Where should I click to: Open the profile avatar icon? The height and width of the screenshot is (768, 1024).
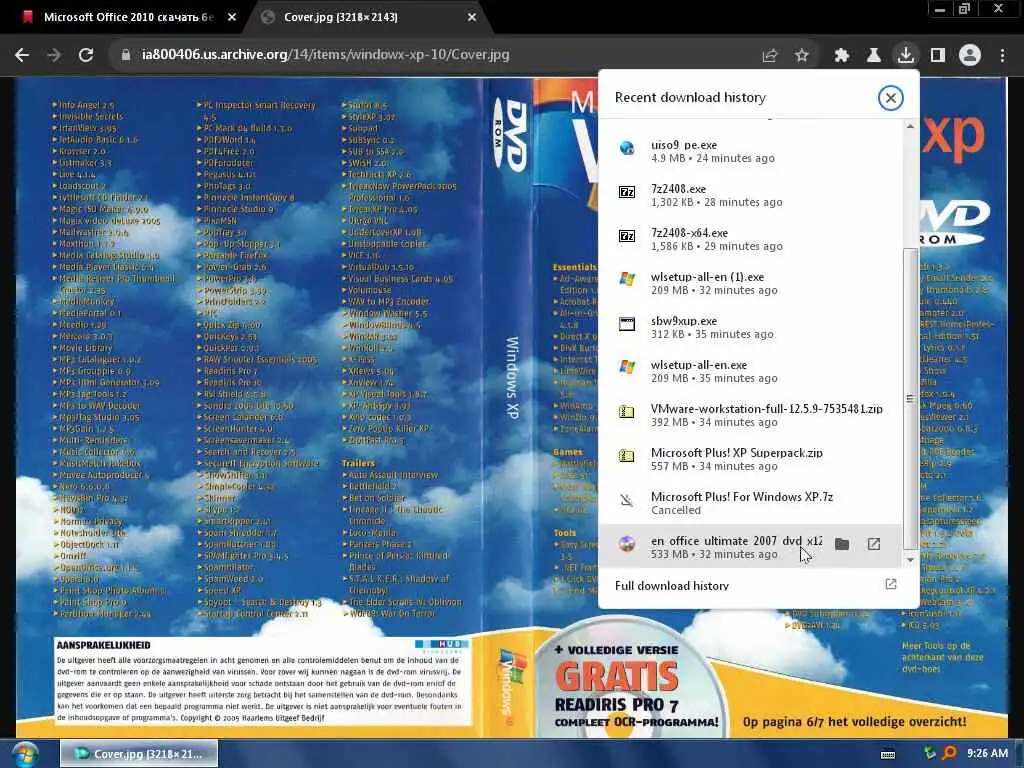click(970, 56)
